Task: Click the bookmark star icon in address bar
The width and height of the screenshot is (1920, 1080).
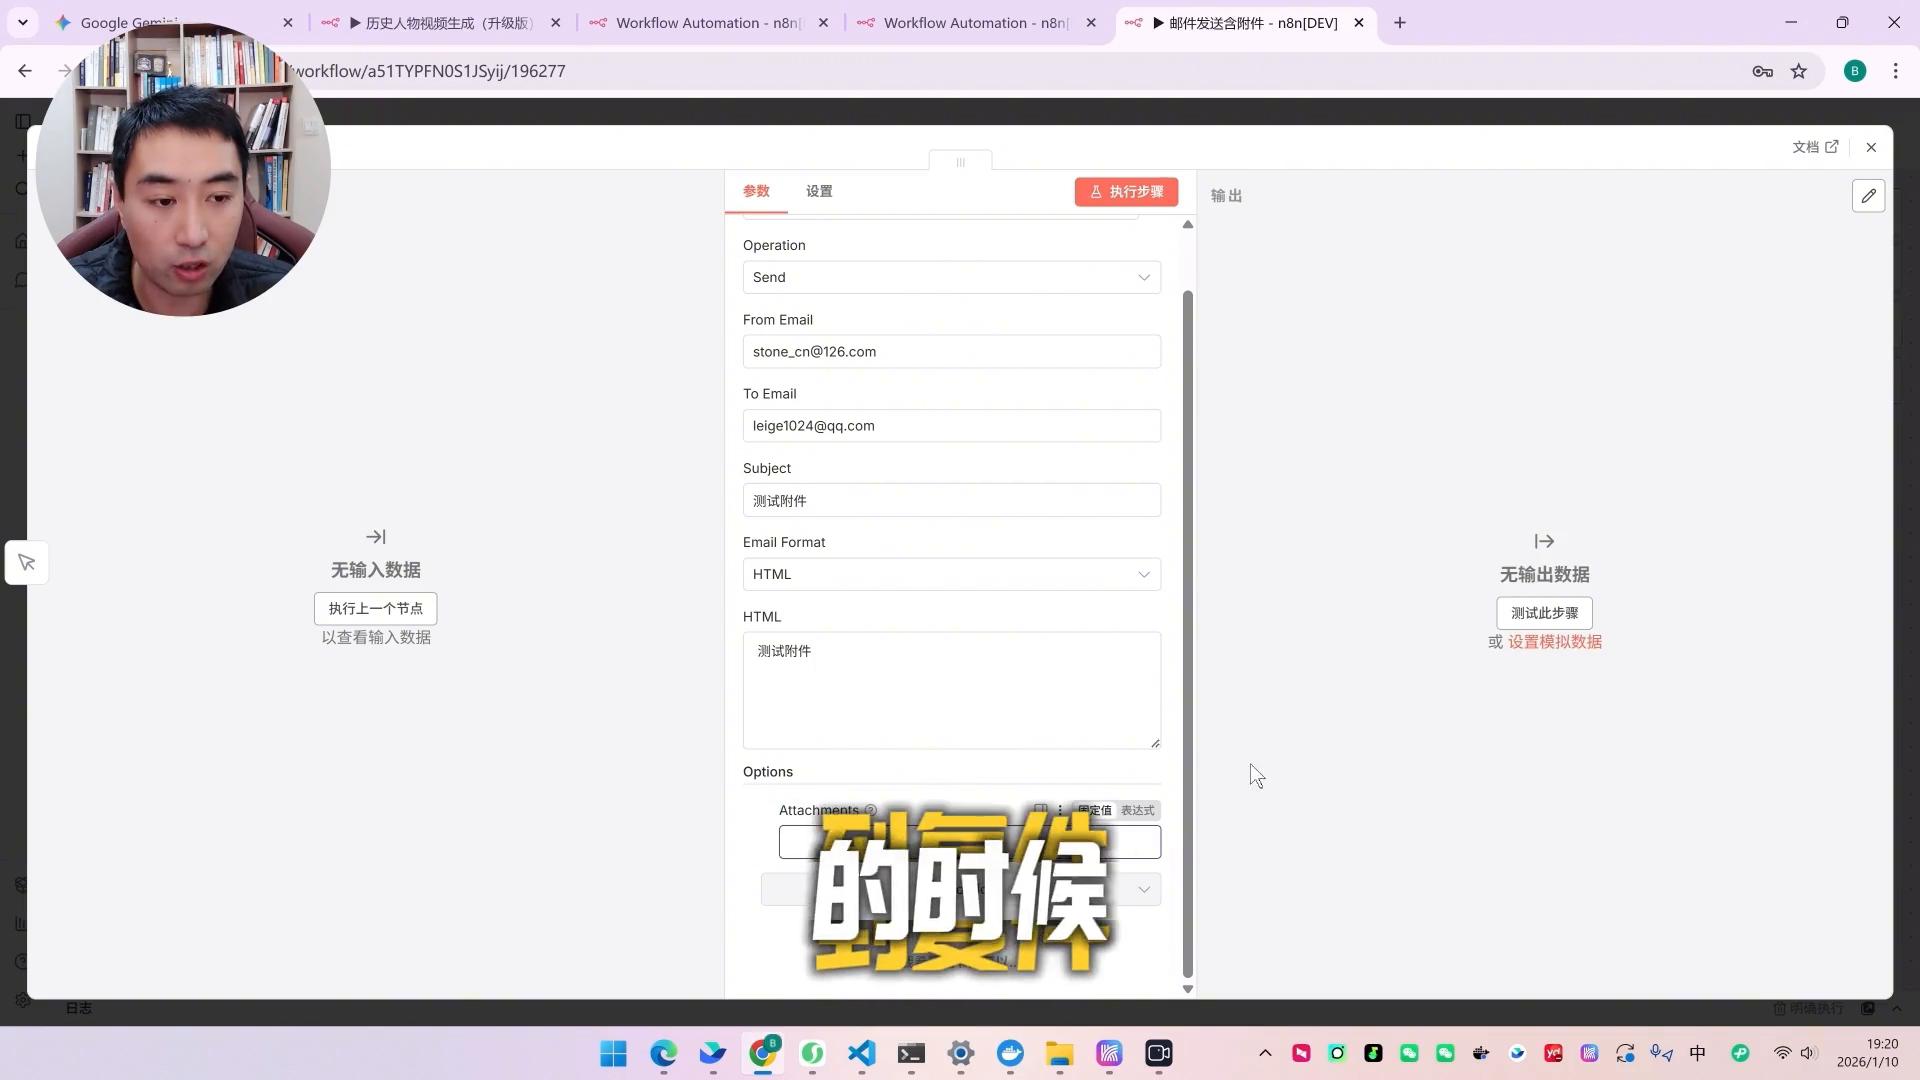Action: tap(1799, 71)
